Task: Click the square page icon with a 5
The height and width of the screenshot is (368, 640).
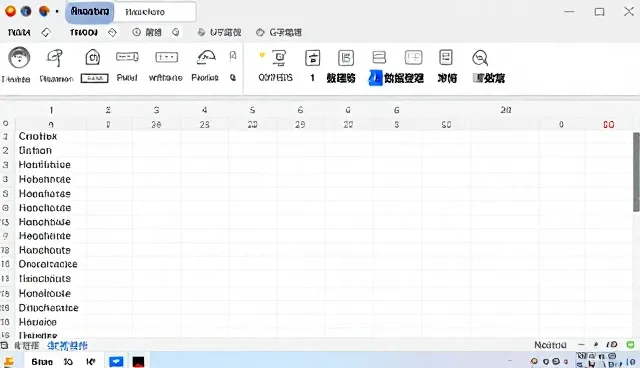Action: (346, 58)
